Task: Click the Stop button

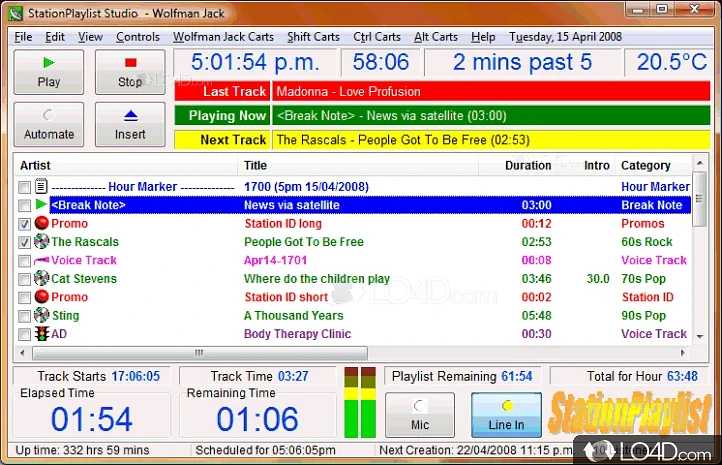Action: coord(130,72)
